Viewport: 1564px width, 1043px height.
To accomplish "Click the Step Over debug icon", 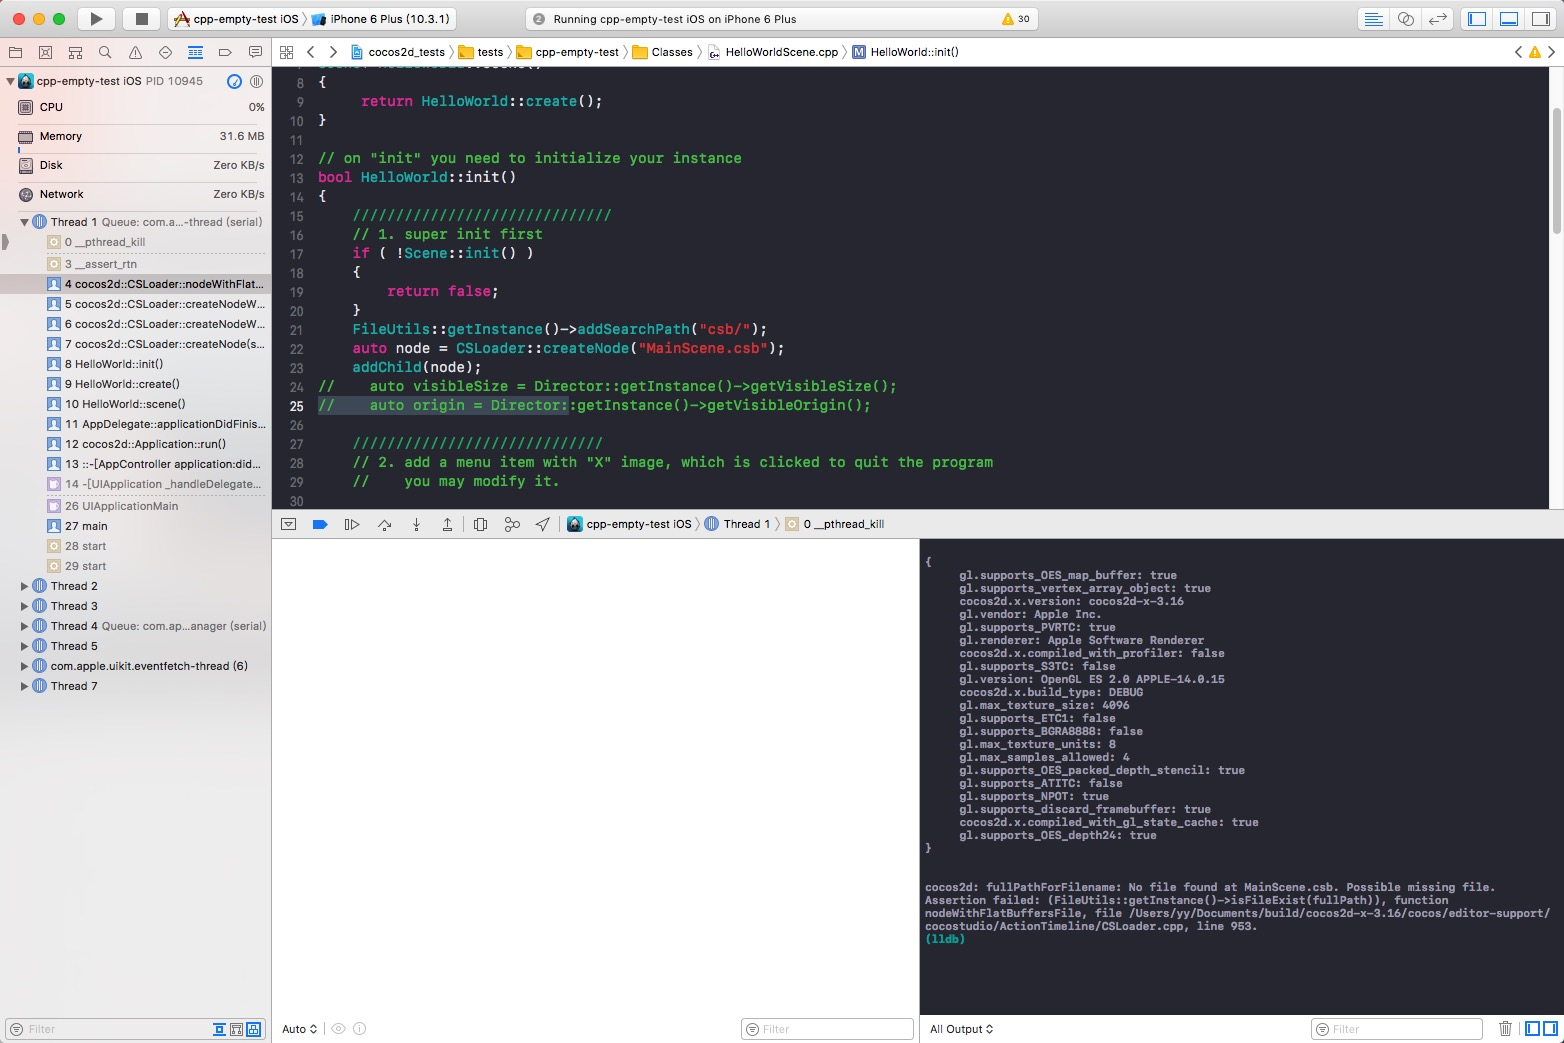I will pyautogui.click(x=384, y=524).
